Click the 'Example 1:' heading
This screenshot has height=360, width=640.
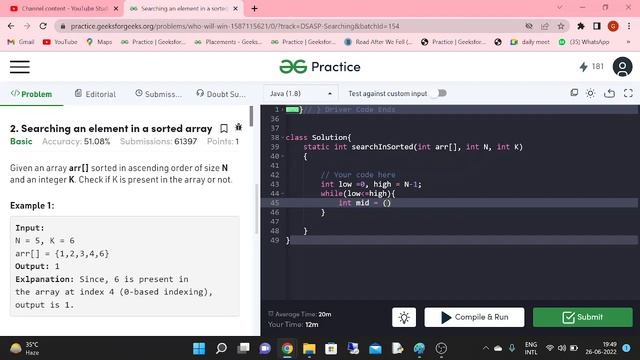point(32,205)
